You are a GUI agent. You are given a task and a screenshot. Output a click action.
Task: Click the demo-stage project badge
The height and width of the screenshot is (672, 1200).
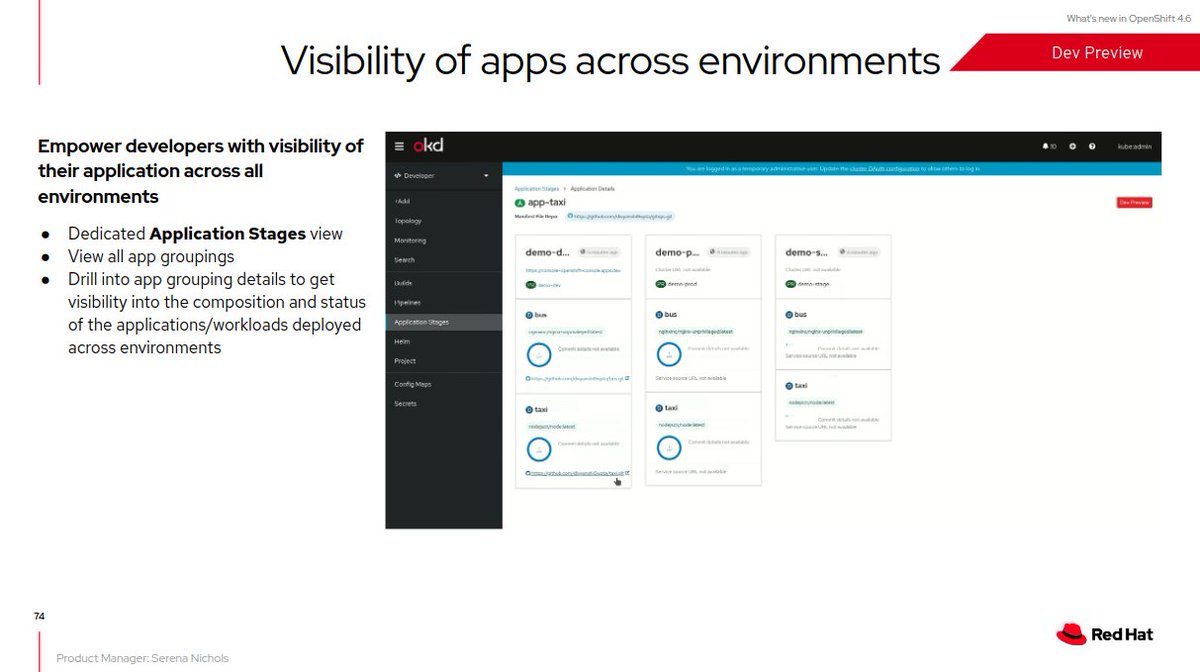[x=808, y=284]
